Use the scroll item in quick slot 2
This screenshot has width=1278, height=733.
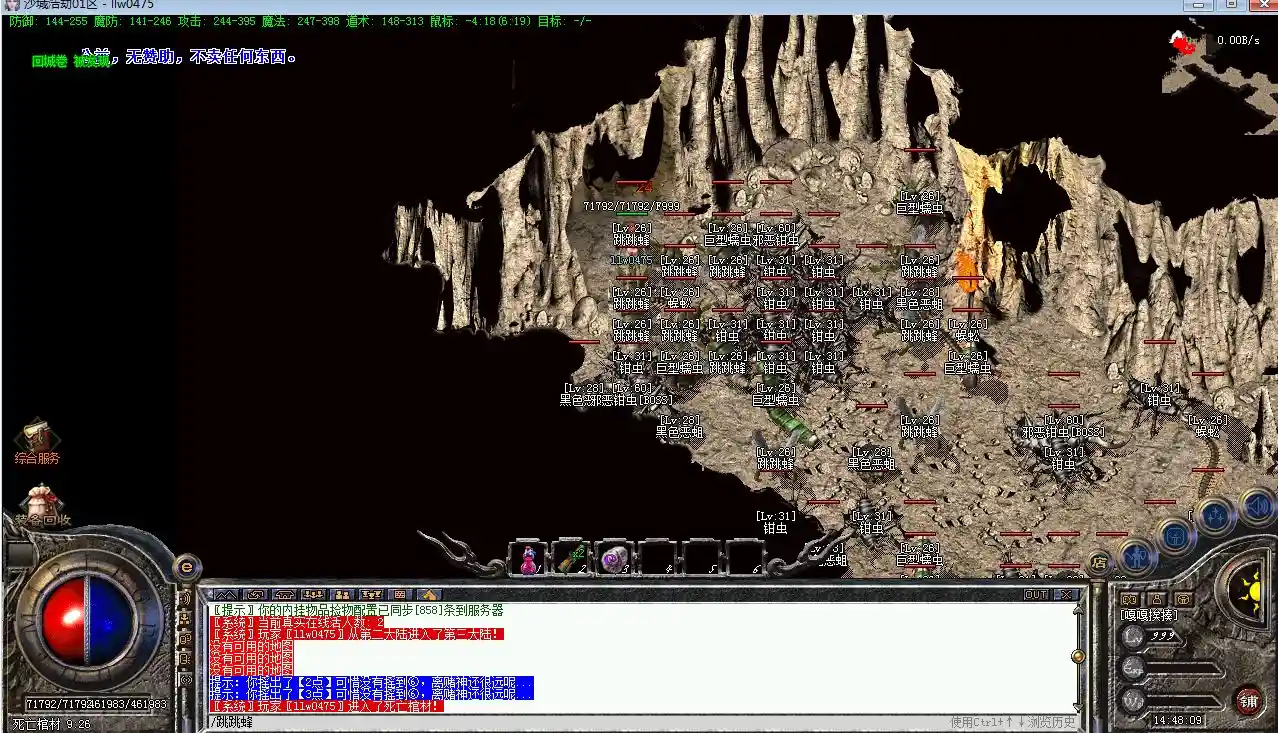click(571, 560)
